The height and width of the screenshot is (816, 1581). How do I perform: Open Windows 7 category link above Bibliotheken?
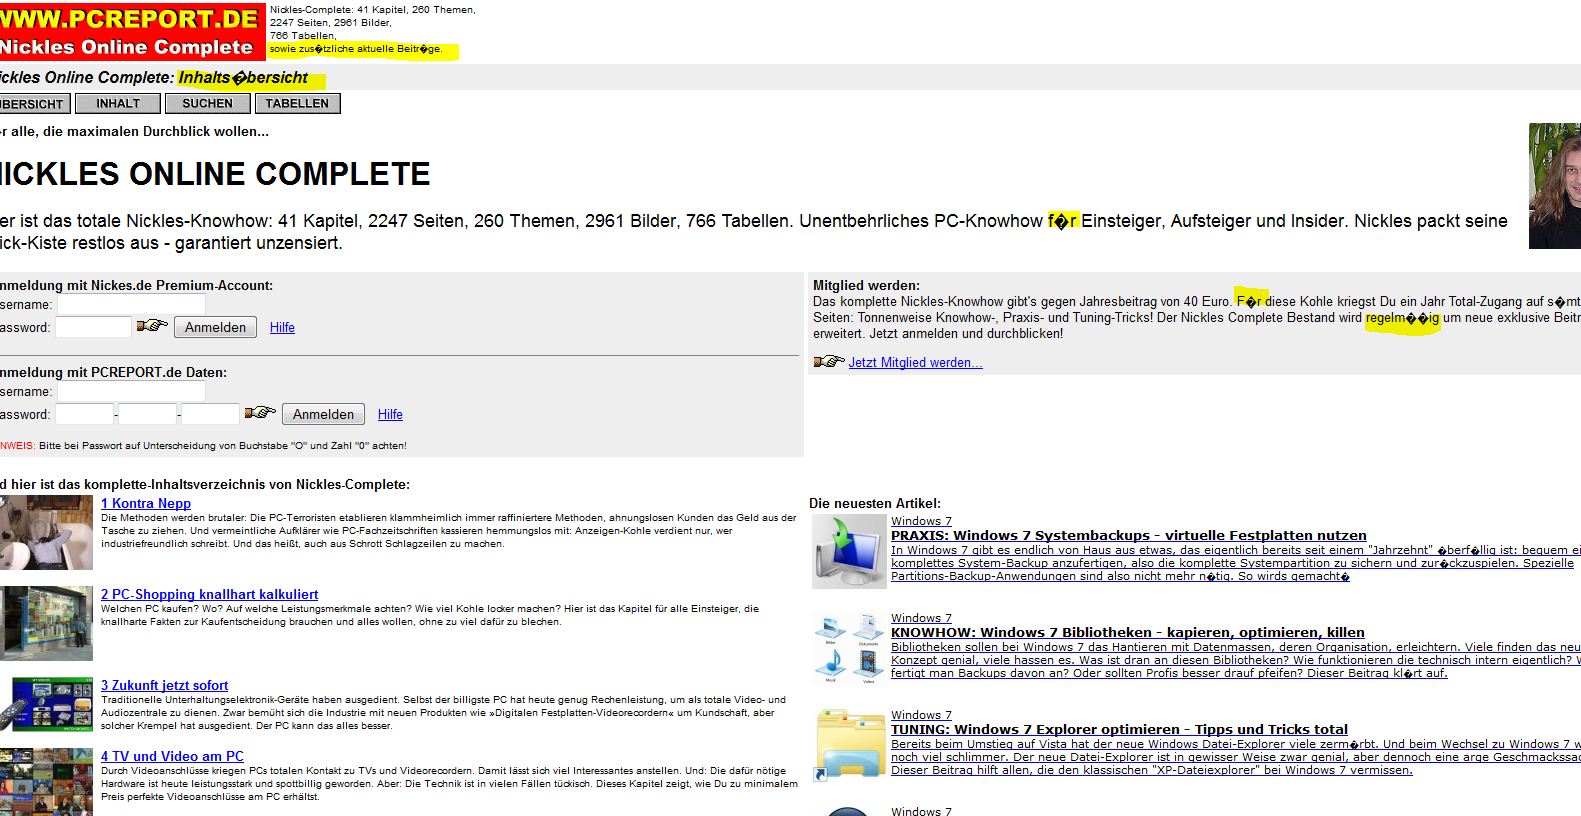point(921,618)
